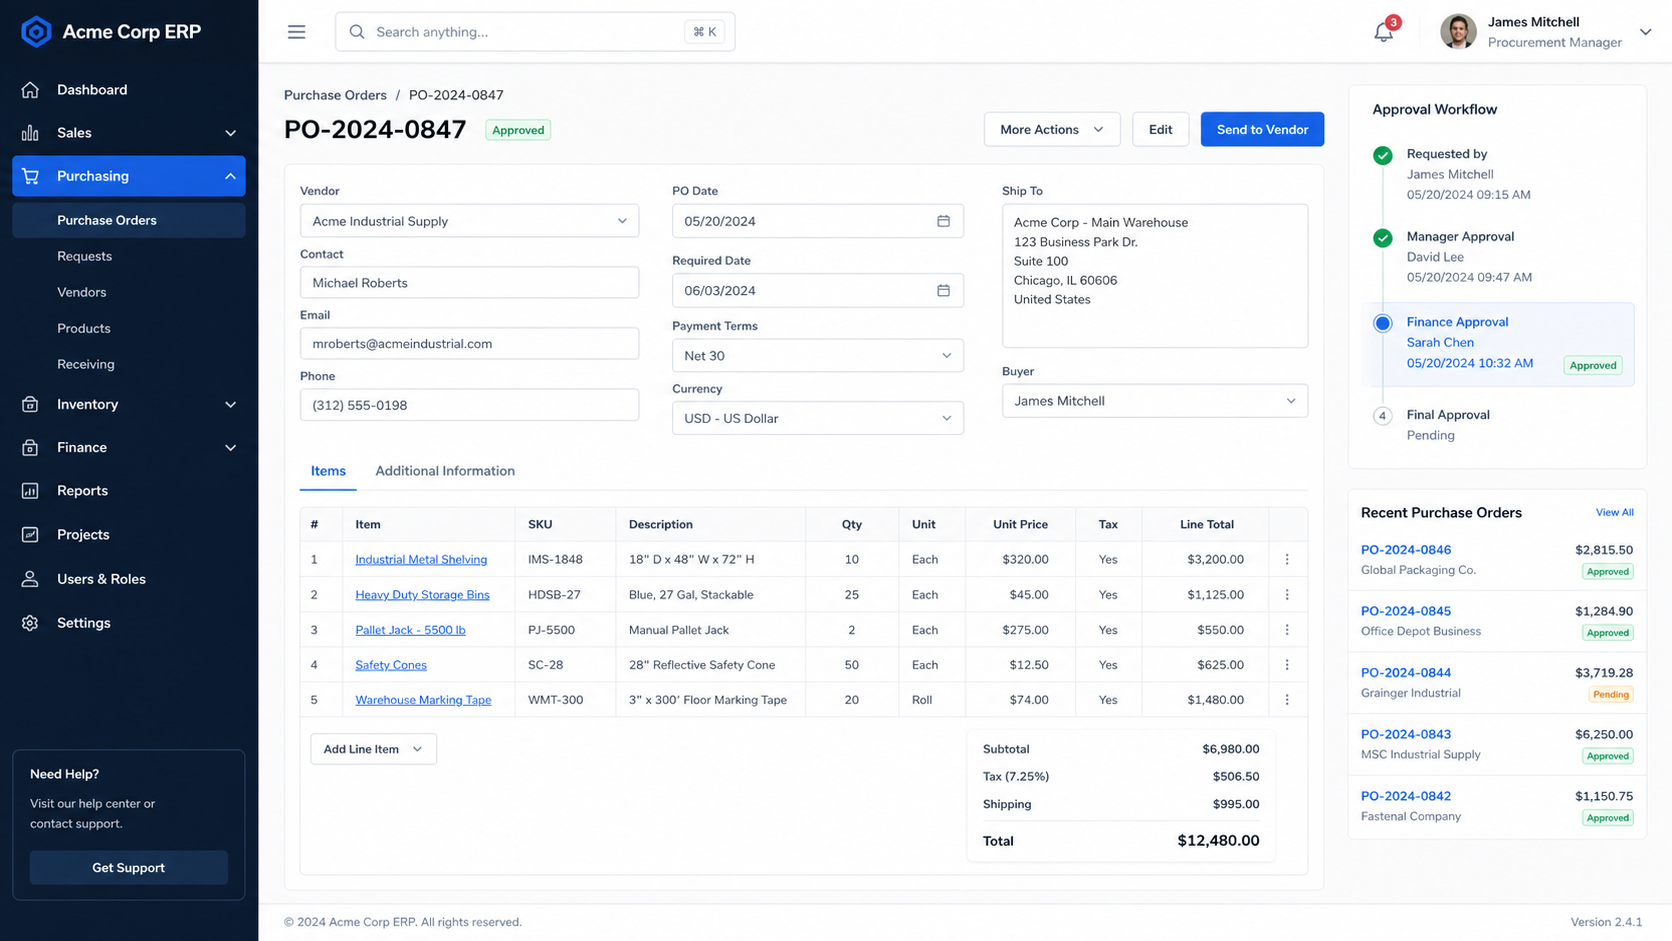Click the Reports icon in sidebar
Image resolution: width=1672 pixels, height=941 pixels.
[x=30, y=491]
